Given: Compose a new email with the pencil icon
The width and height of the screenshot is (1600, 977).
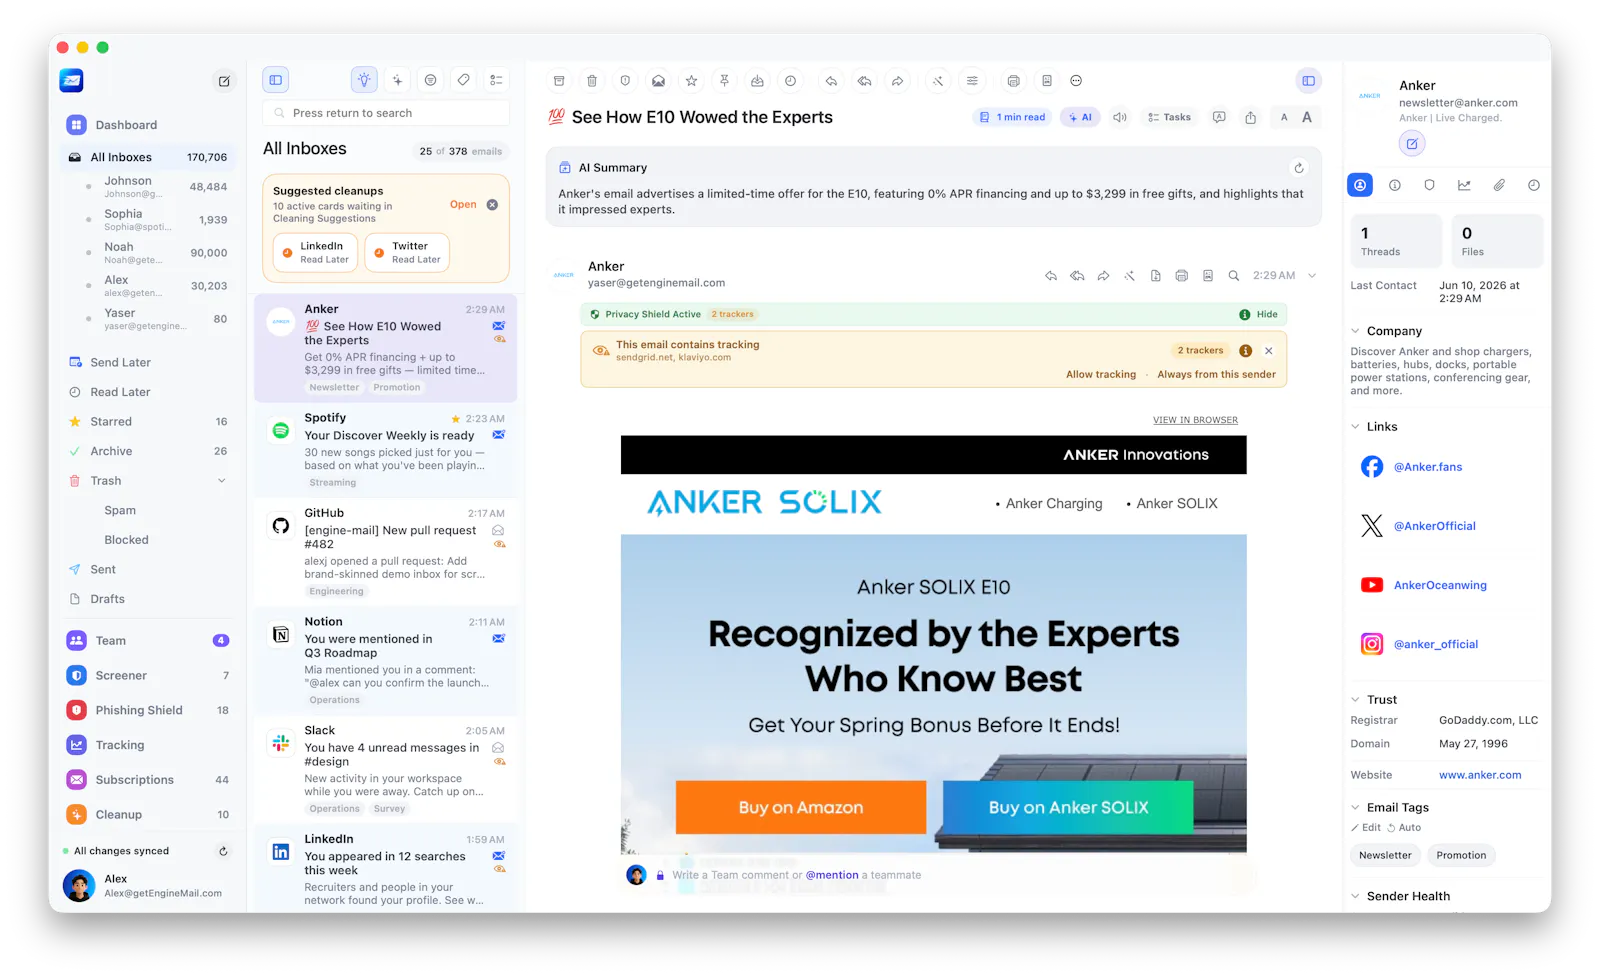Looking at the screenshot, I should (x=224, y=81).
